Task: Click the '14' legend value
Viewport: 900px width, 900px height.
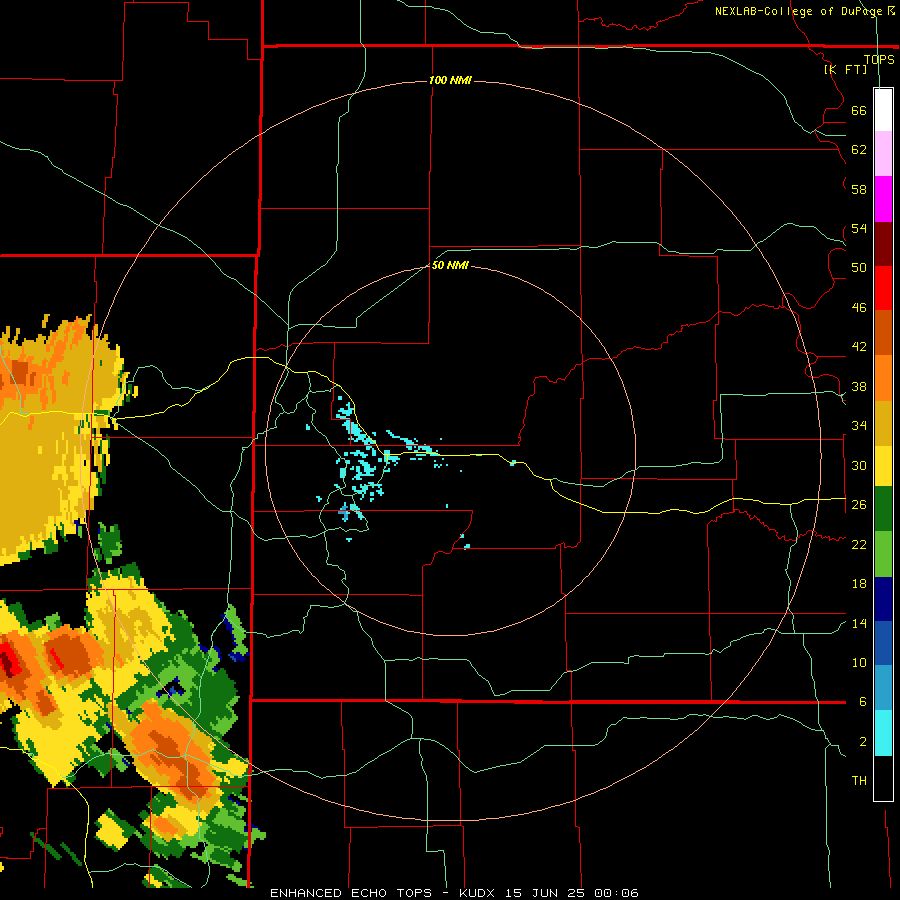Action: (x=859, y=623)
